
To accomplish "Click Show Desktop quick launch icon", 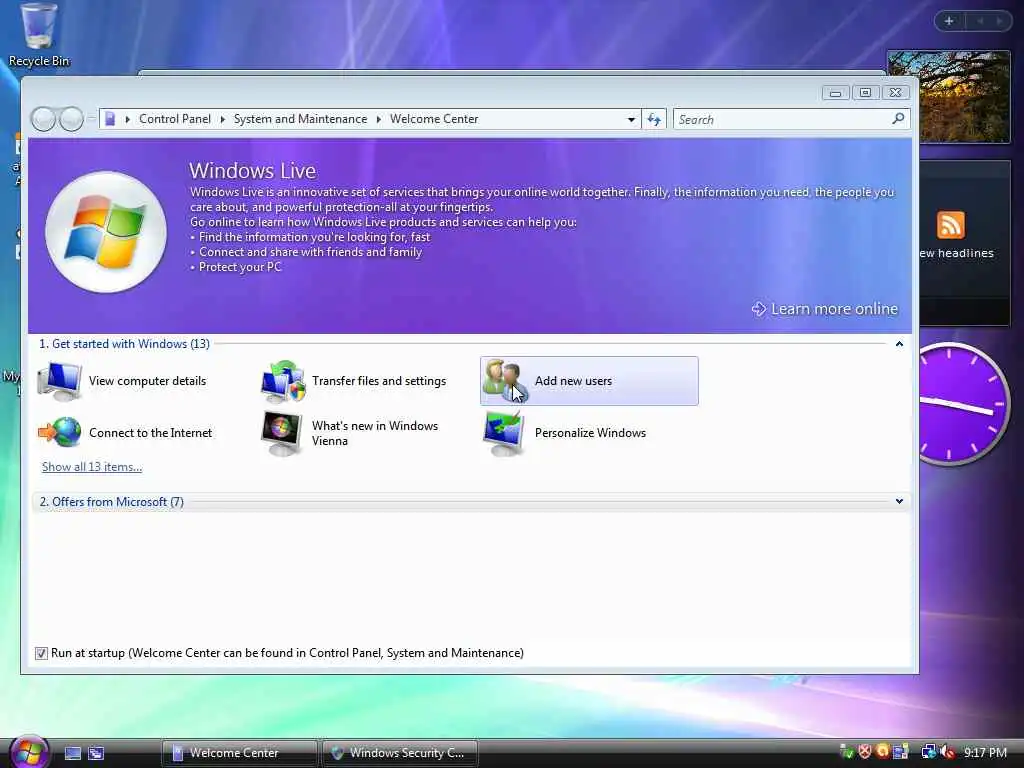I will click(72, 754).
